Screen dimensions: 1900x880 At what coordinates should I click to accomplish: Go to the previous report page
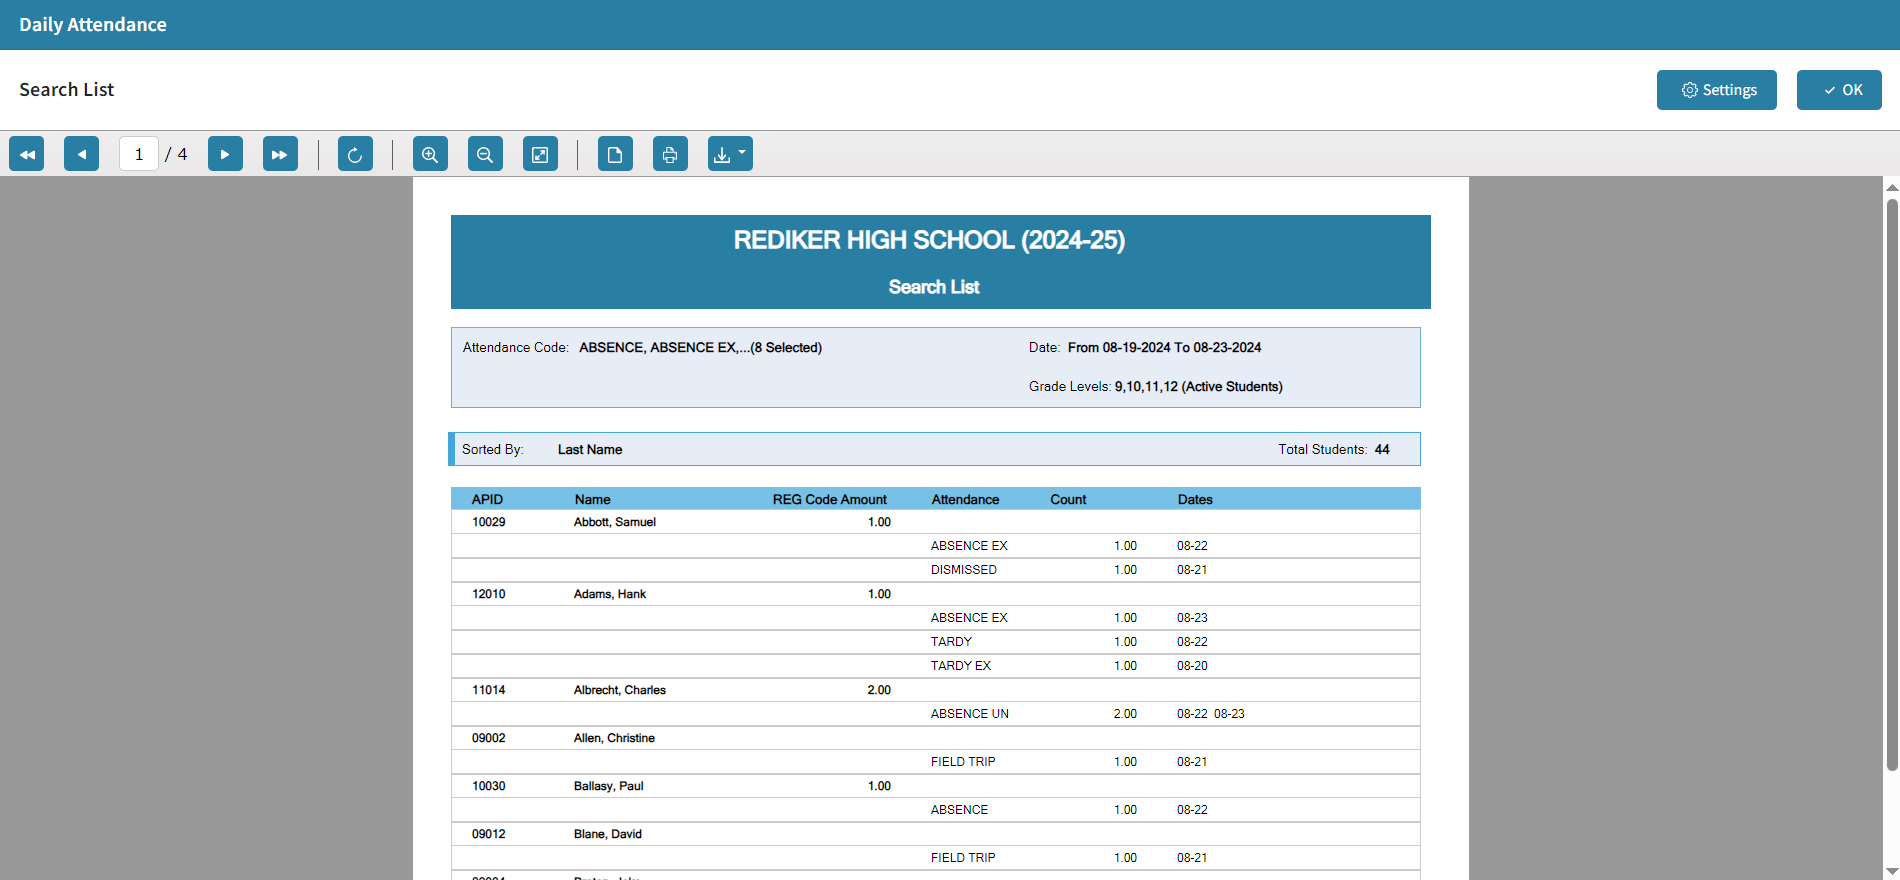coord(81,154)
